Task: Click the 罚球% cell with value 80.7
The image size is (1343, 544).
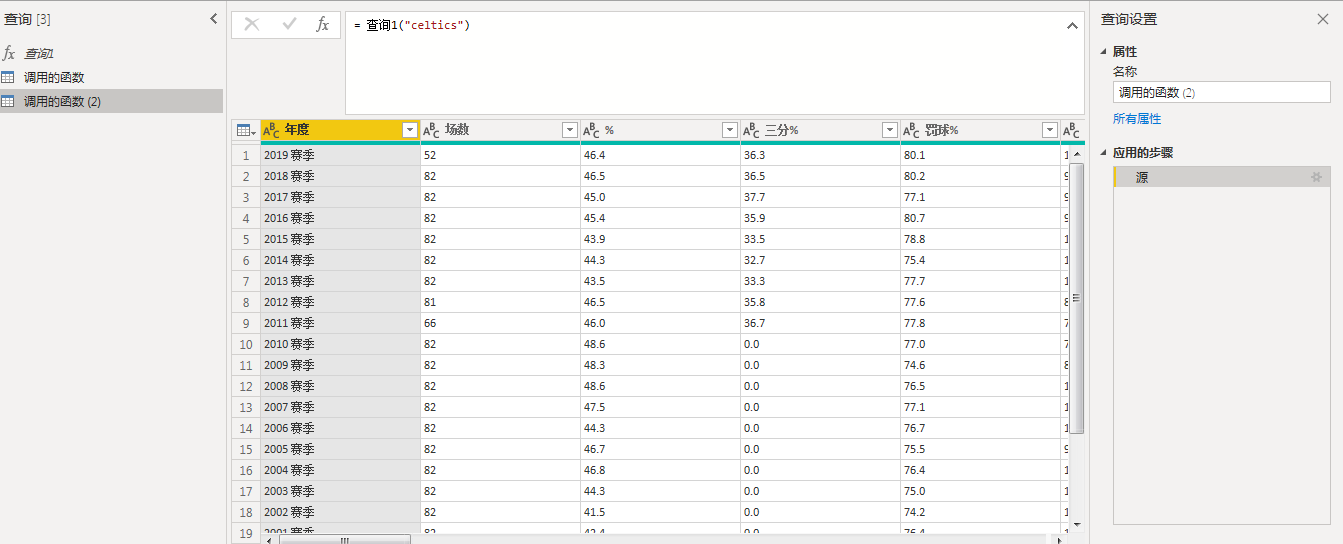Action: tap(980, 218)
